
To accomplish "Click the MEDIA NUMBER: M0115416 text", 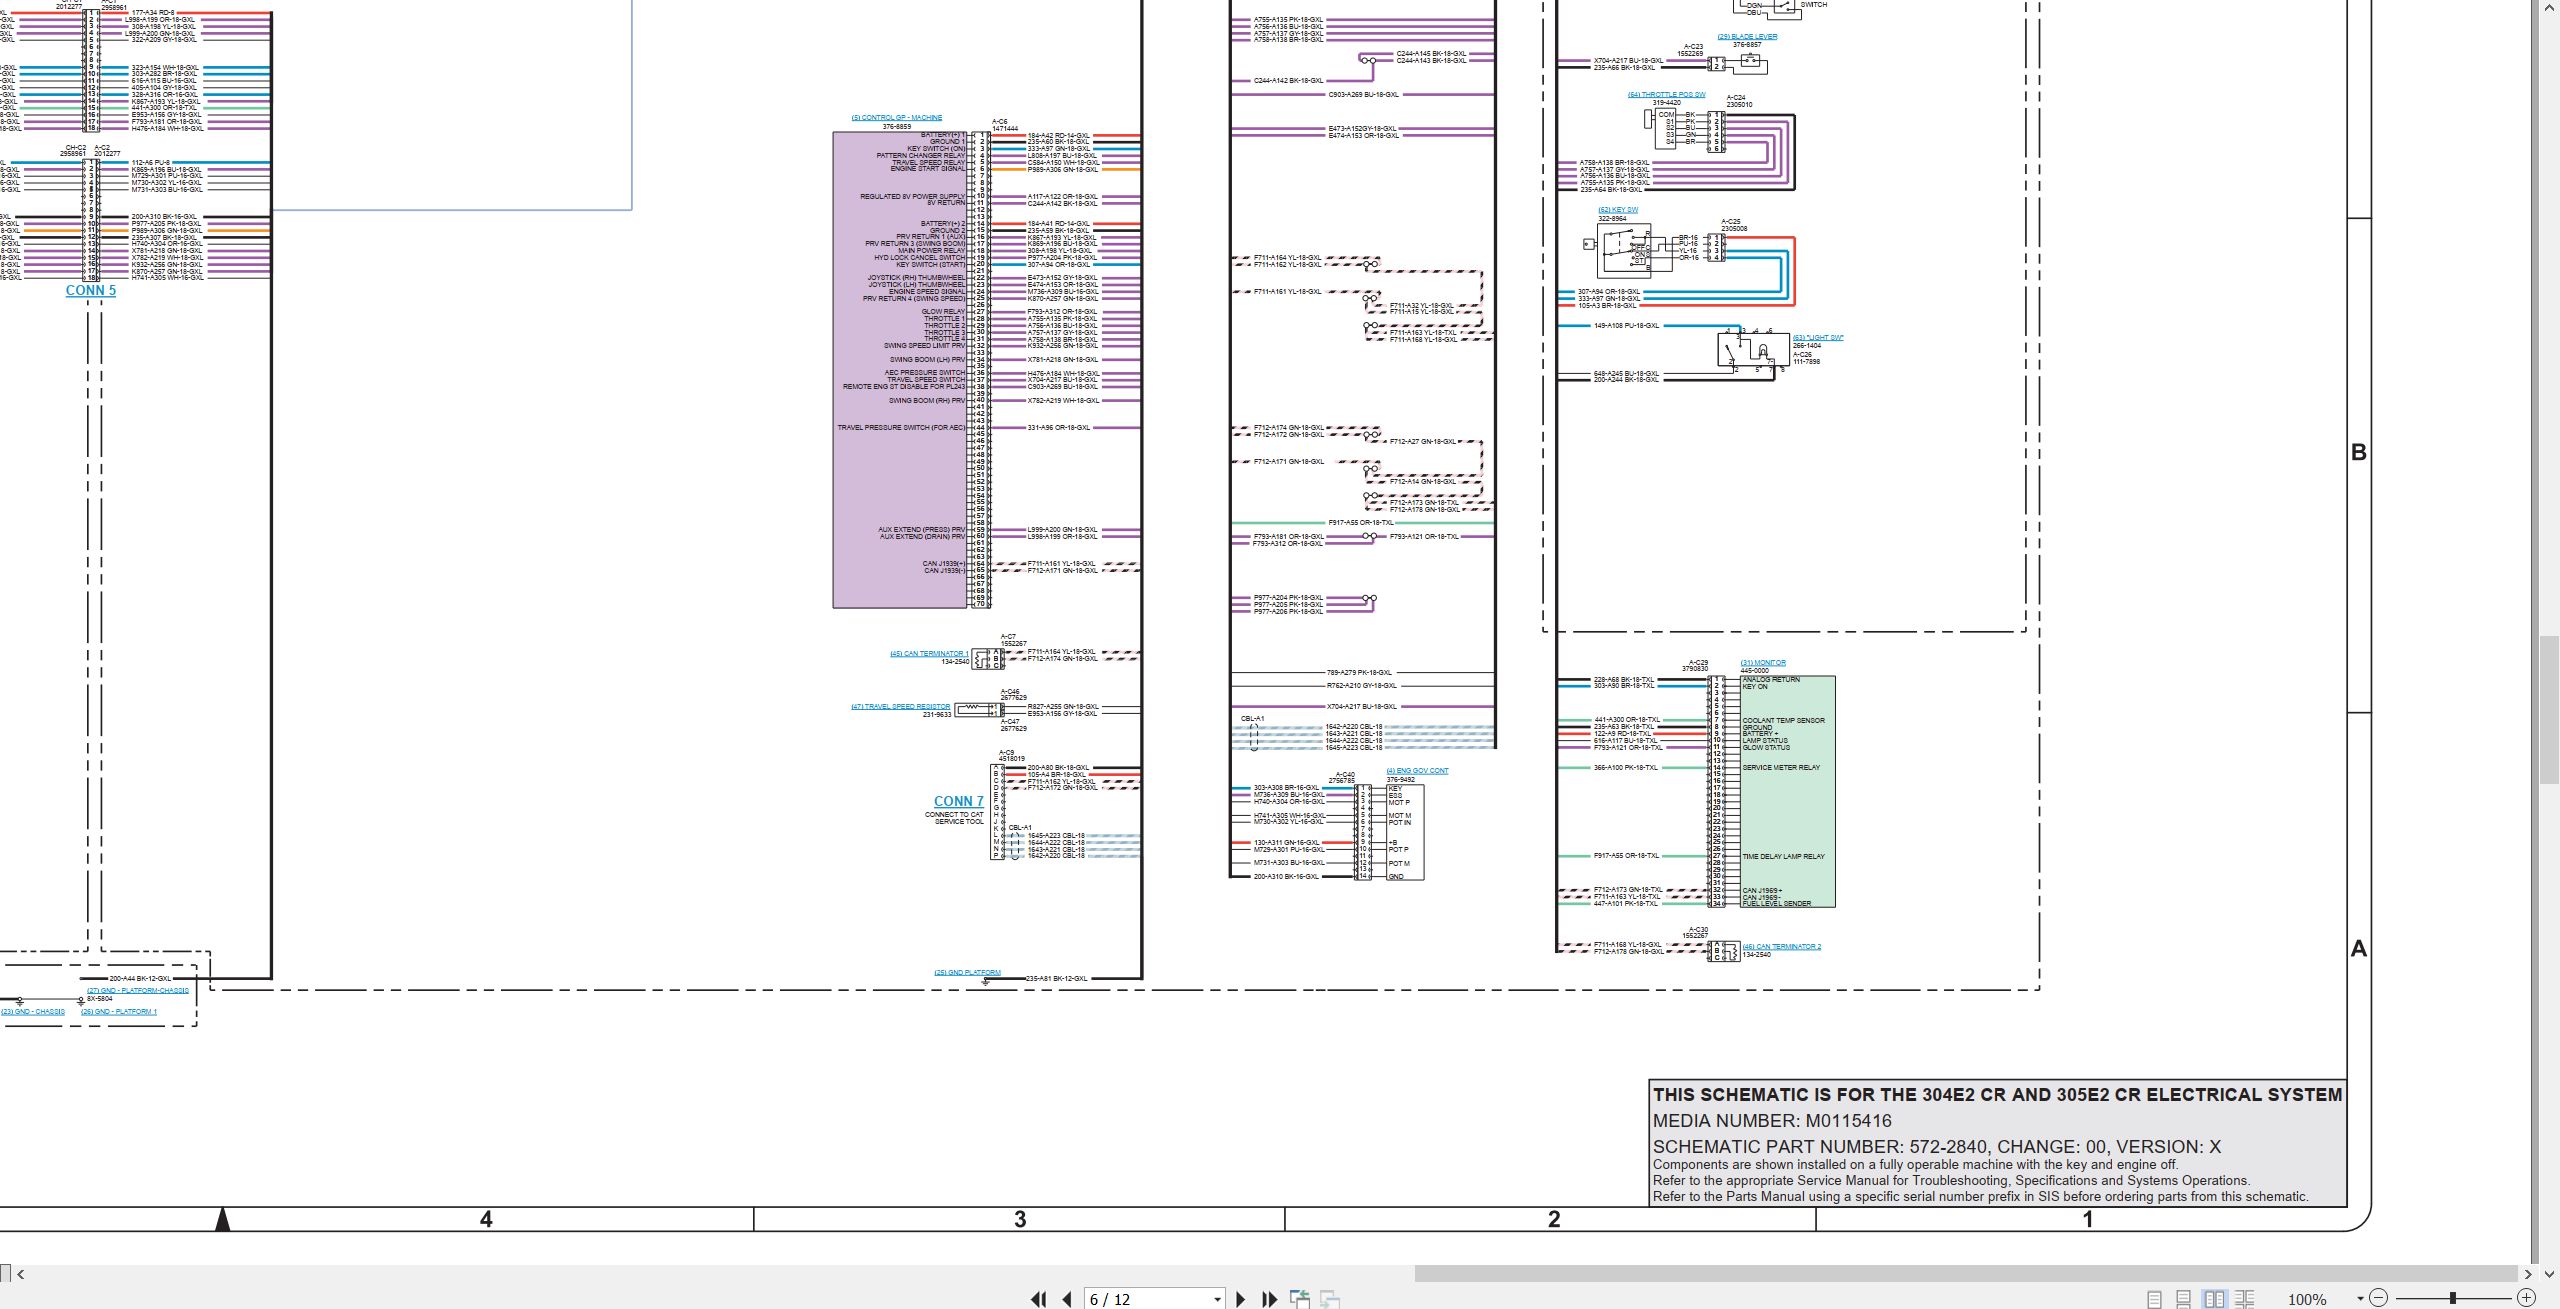I will [1772, 1121].
